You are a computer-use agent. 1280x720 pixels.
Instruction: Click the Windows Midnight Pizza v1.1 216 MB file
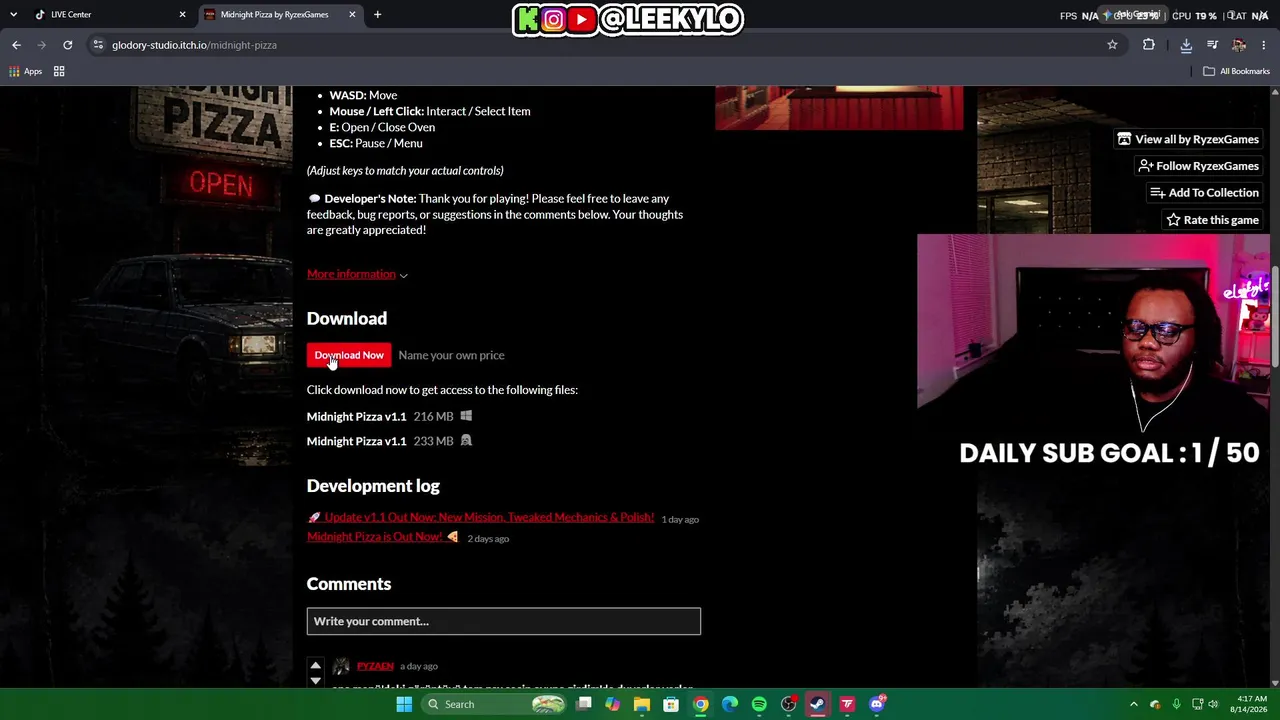(389, 416)
